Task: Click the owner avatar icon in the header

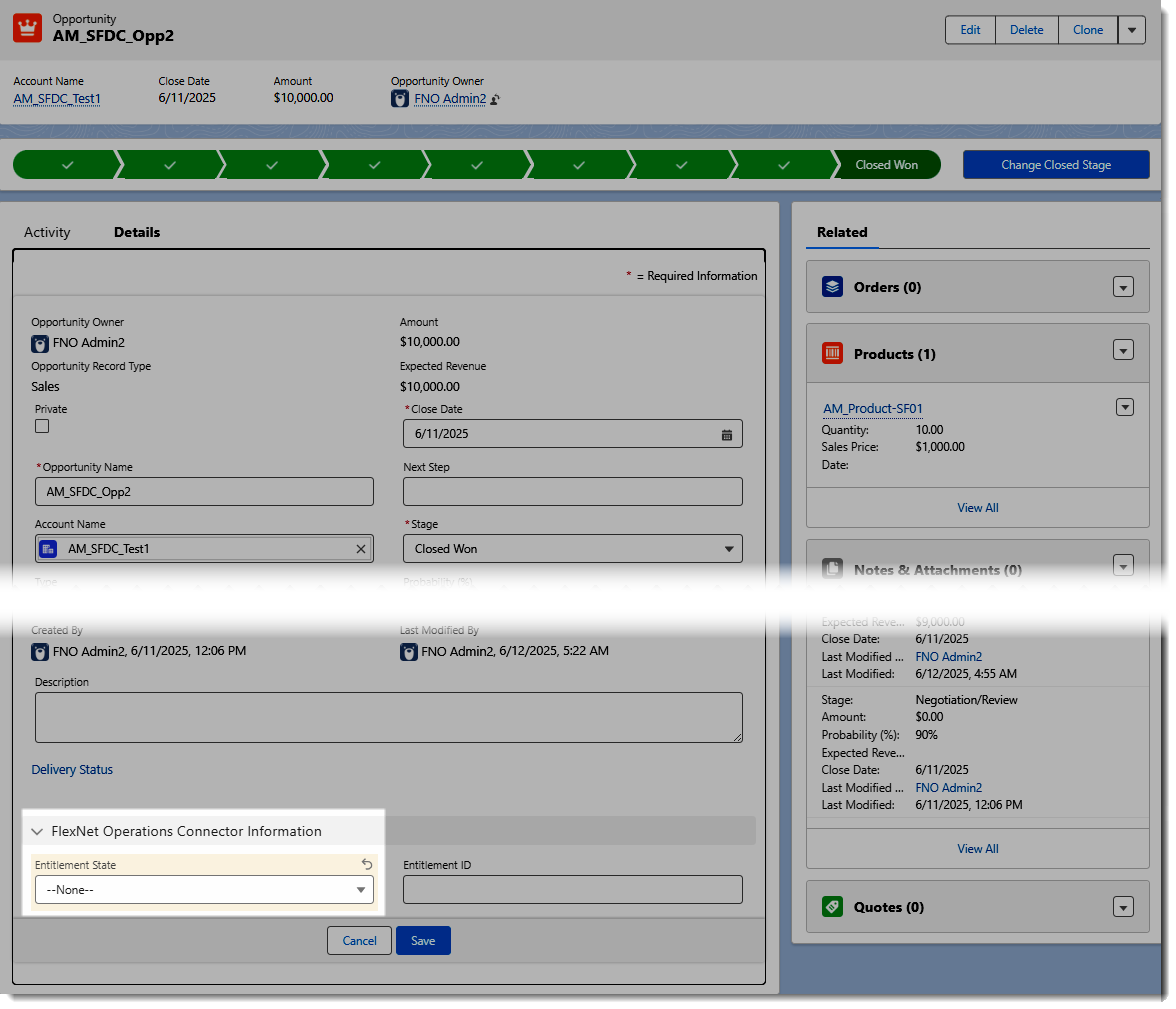Action: [400, 99]
